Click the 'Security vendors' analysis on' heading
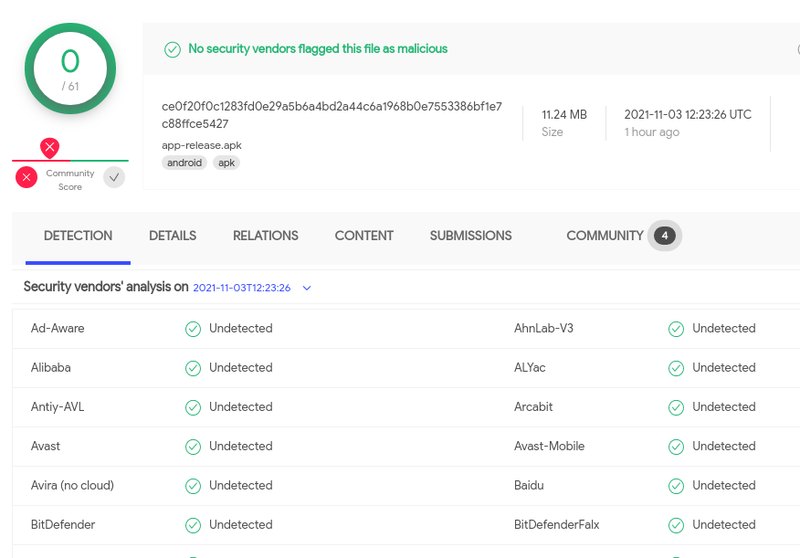This screenshot has width=800, height=558. [106, 287]
